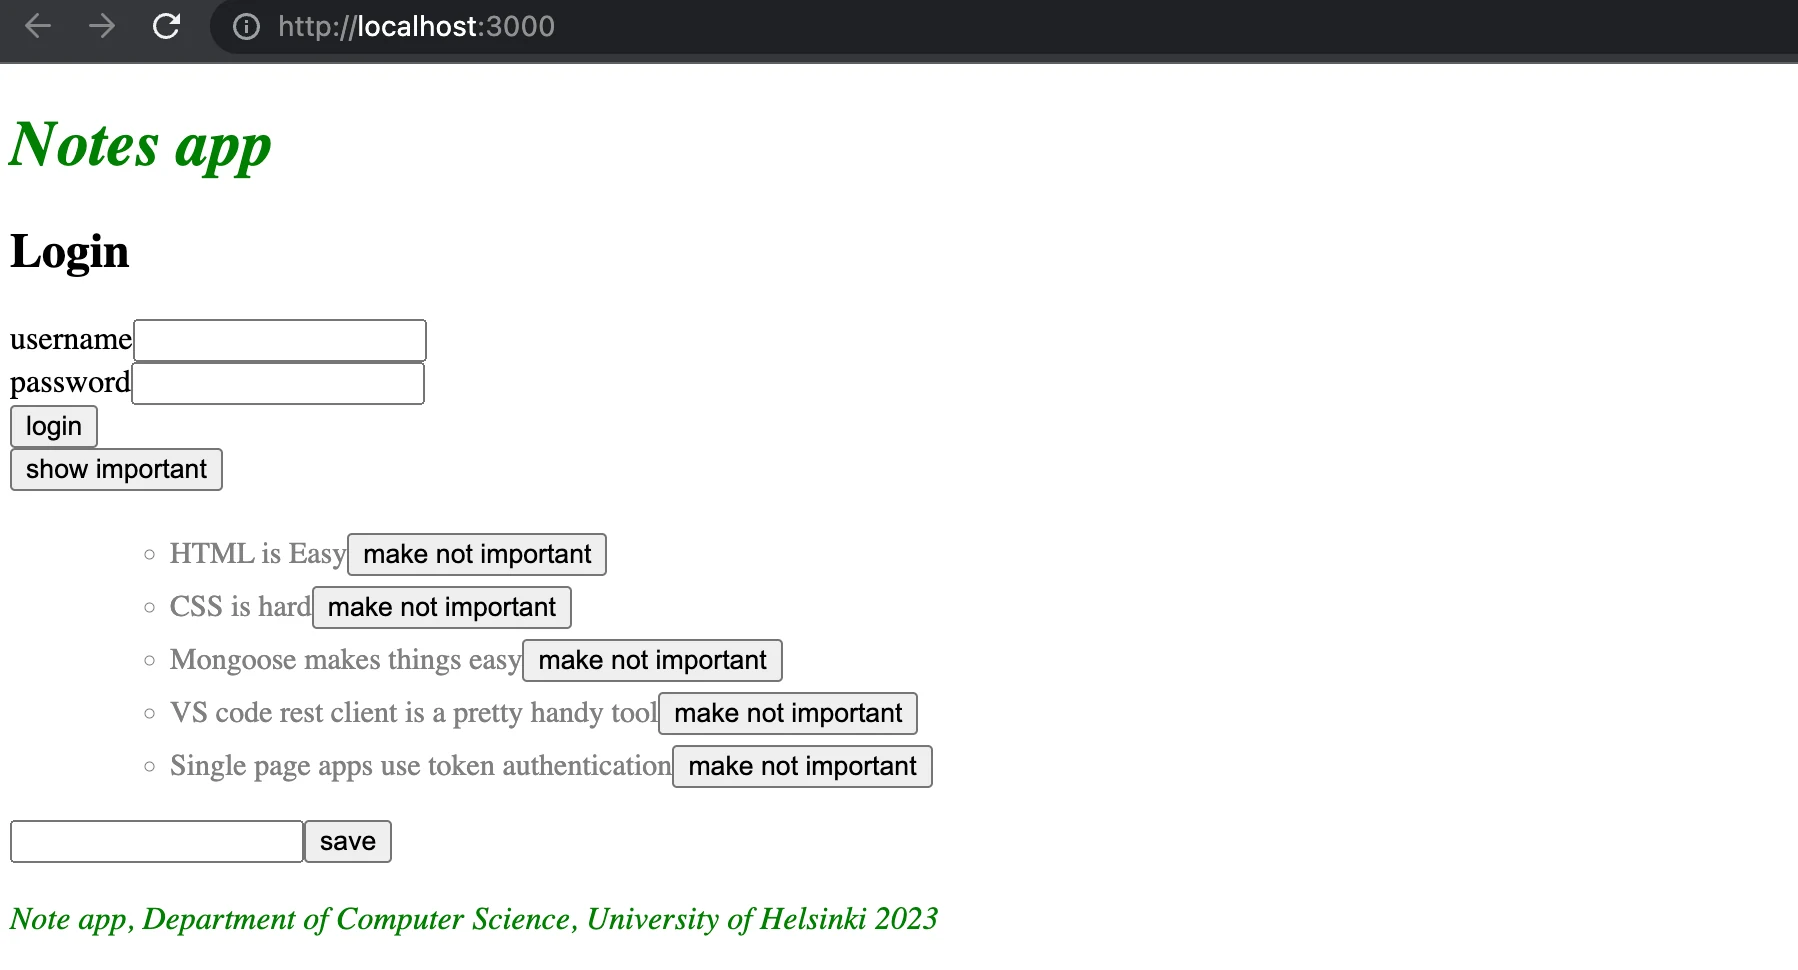Select 'Mongoose makes things easy' note text
The image size is (1798, 970).
(x=346, y=660)
